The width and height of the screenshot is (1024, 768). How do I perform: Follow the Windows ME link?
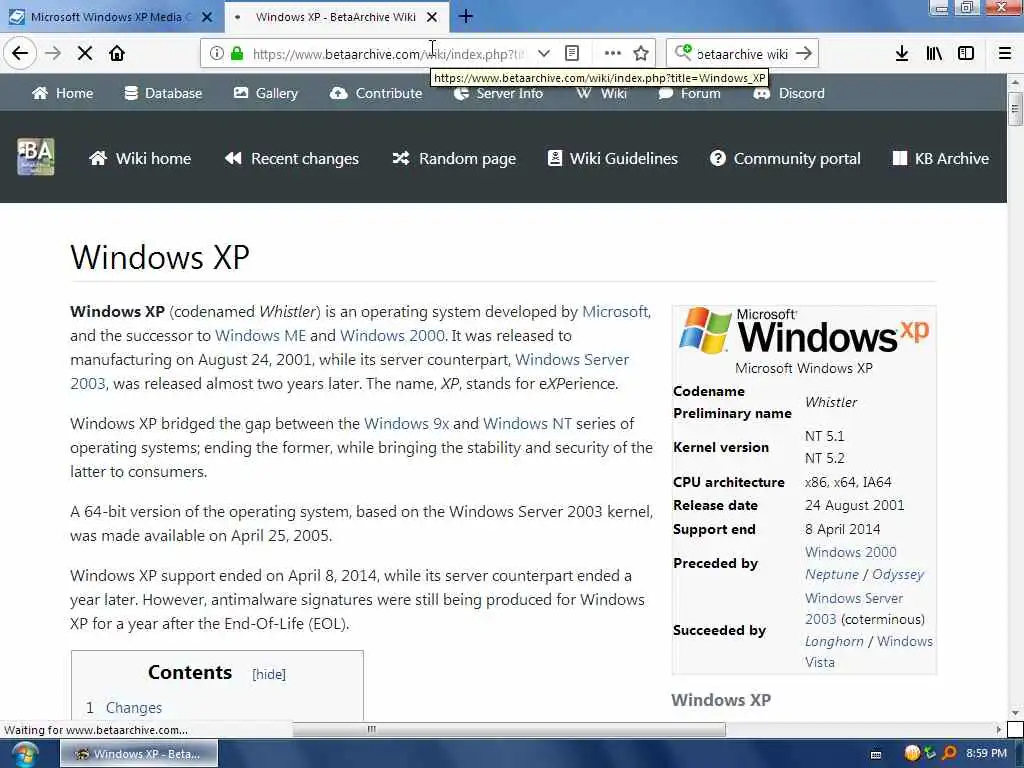coord(260,336)
